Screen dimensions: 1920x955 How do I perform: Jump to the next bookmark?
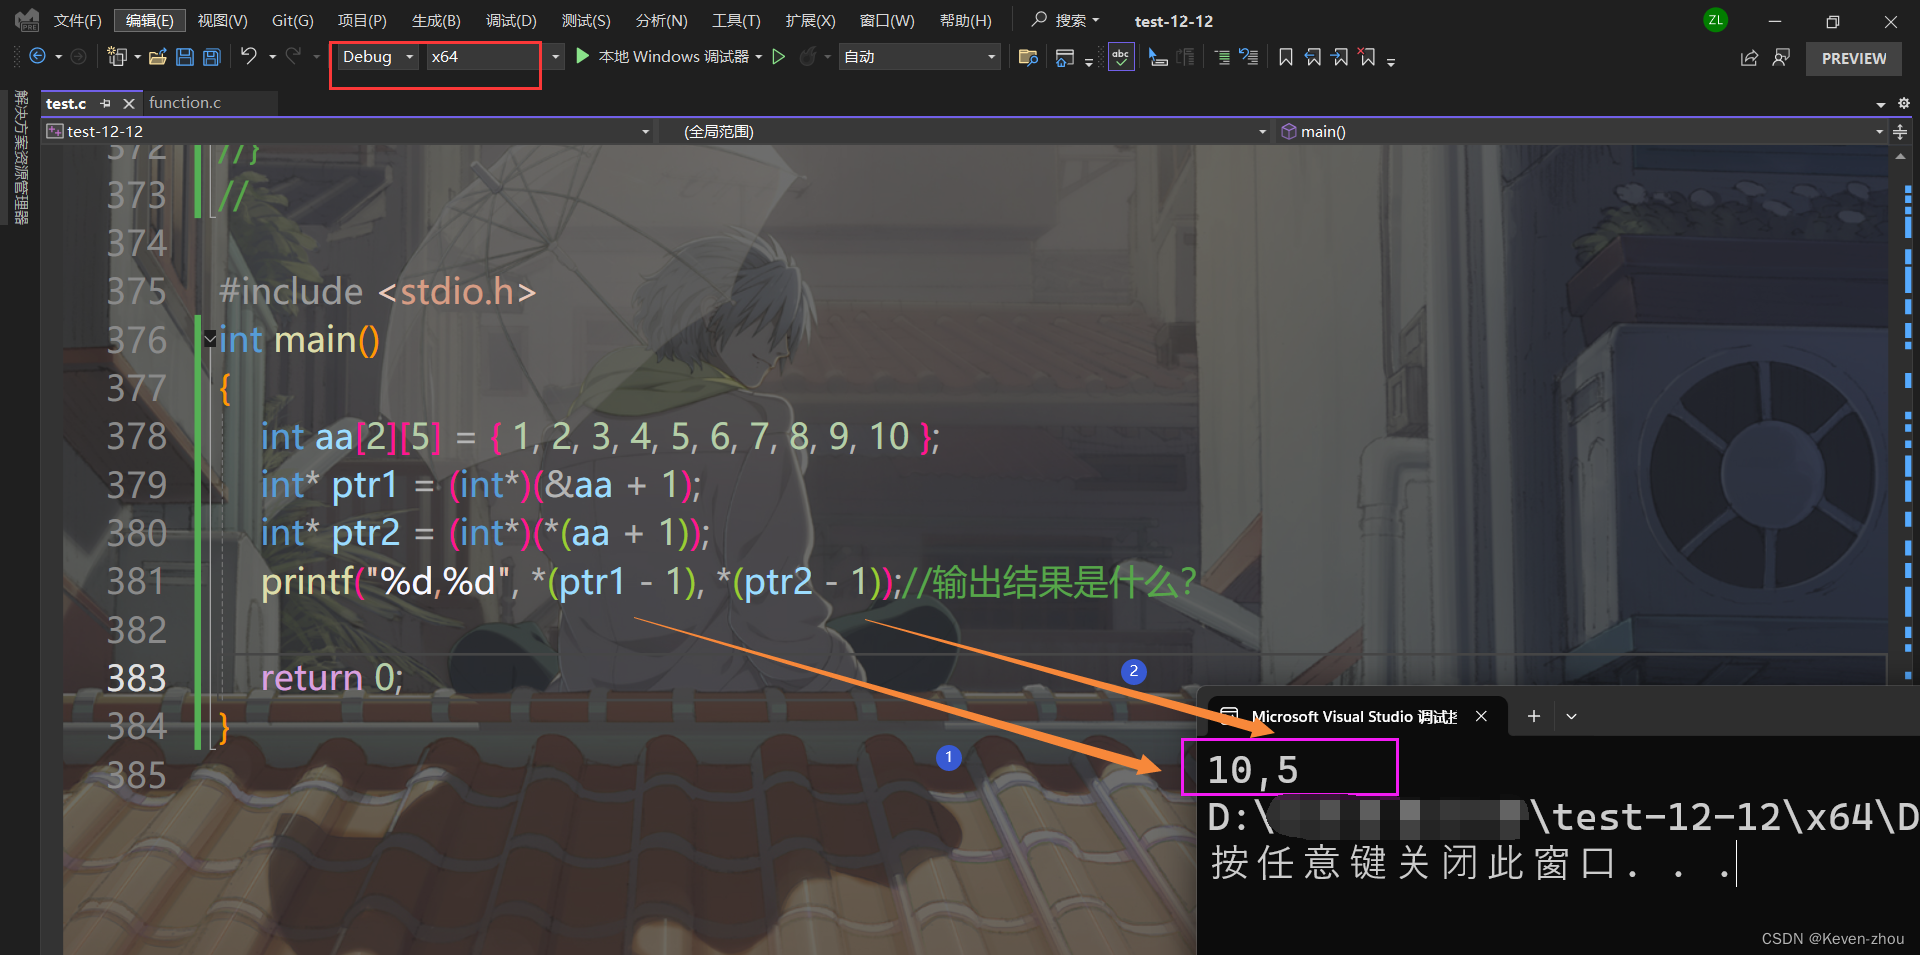tap(1340, 57)
